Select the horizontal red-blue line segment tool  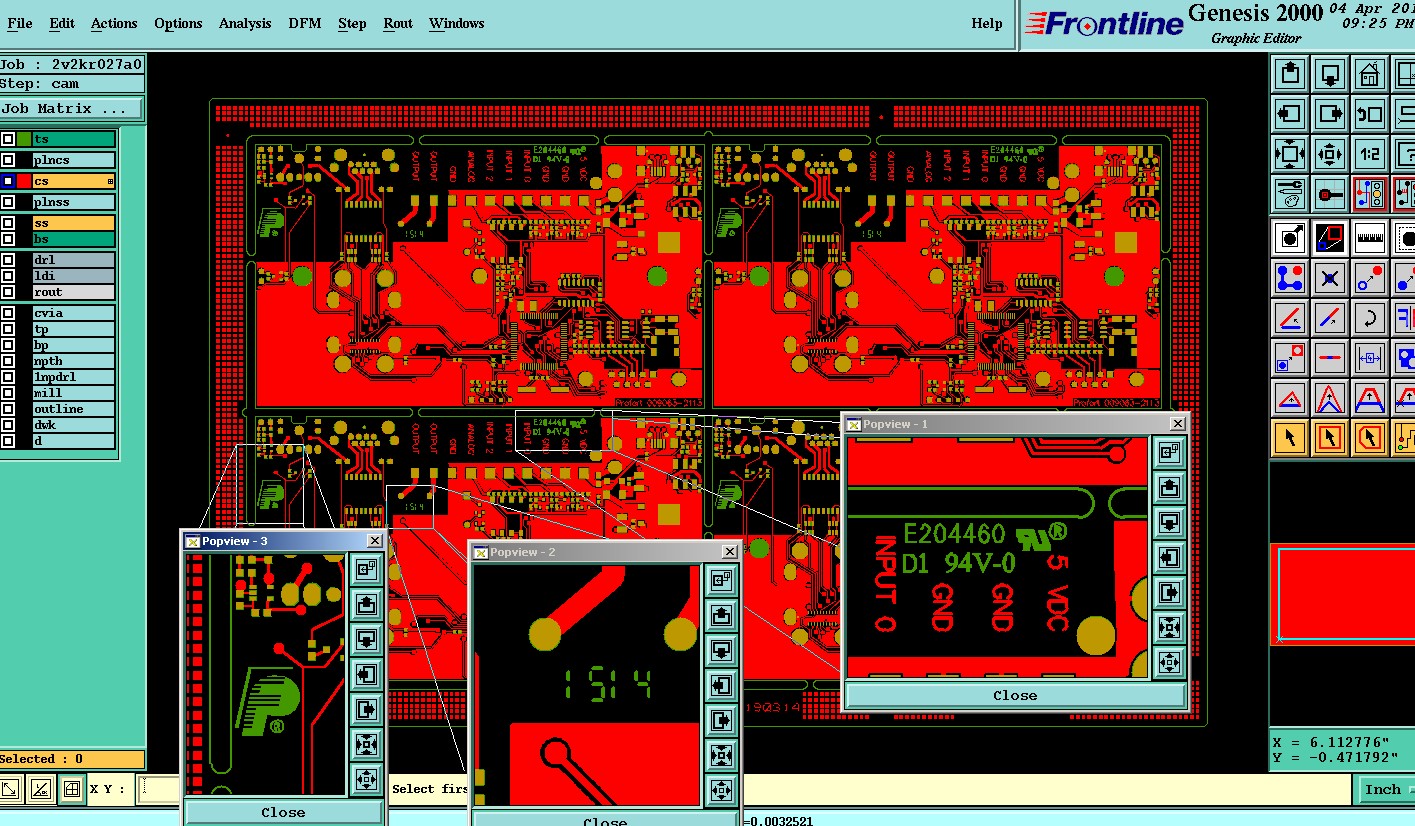point(1330,357)
